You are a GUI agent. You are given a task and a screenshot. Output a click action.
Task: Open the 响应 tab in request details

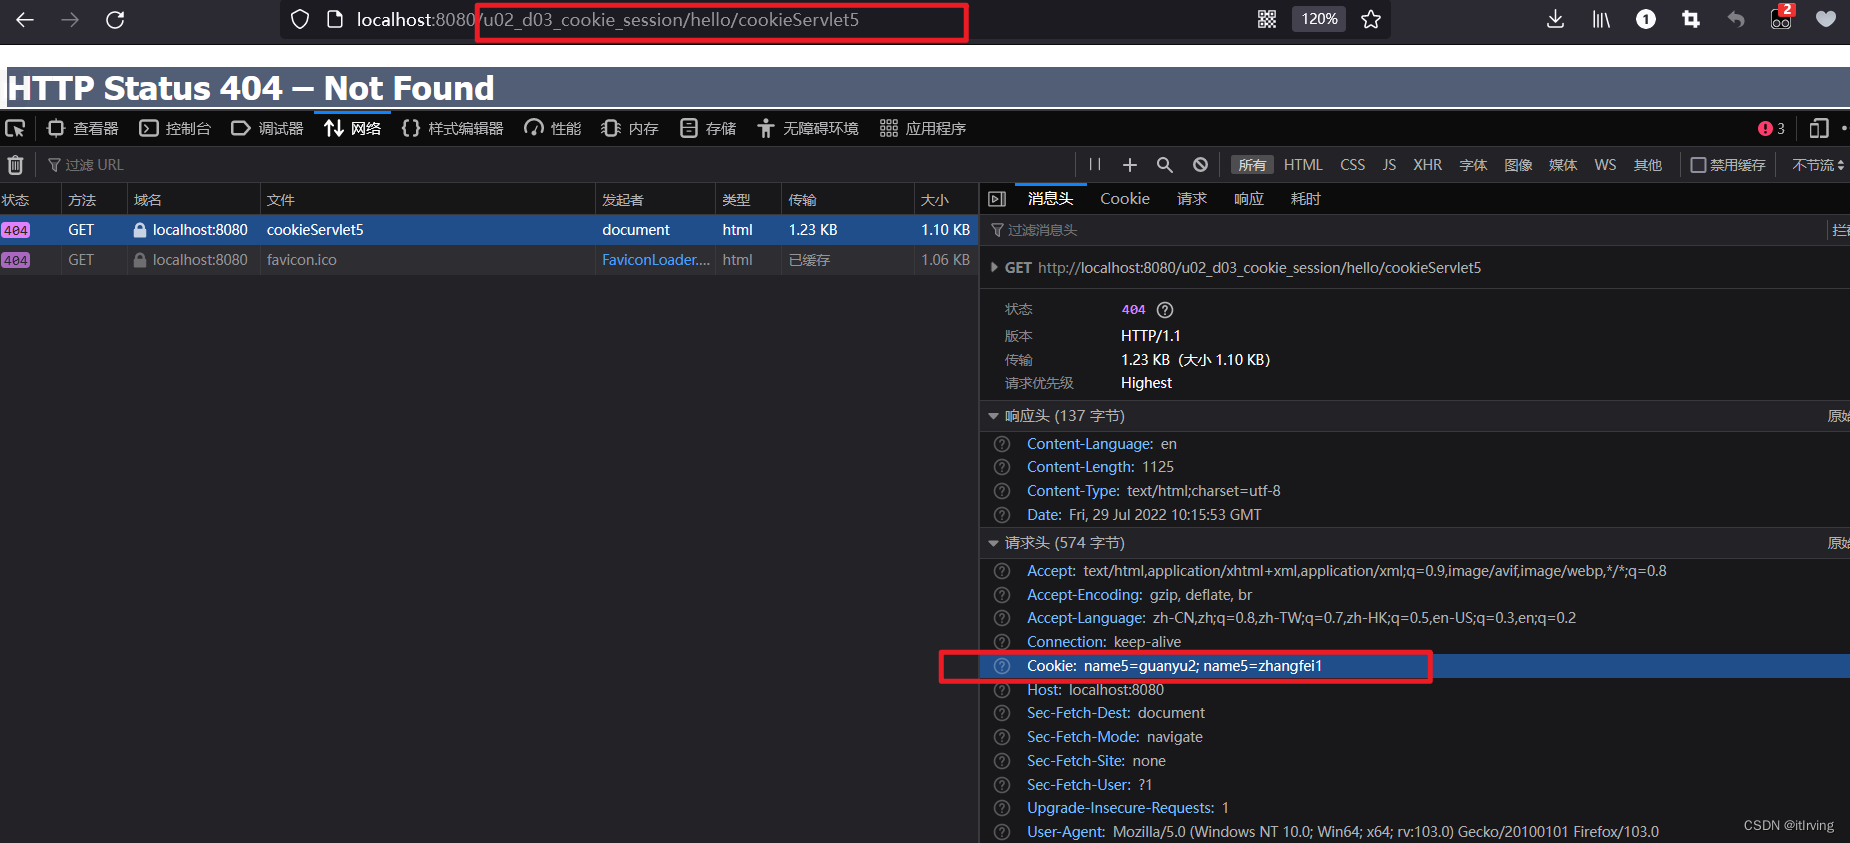(1248, 199)
